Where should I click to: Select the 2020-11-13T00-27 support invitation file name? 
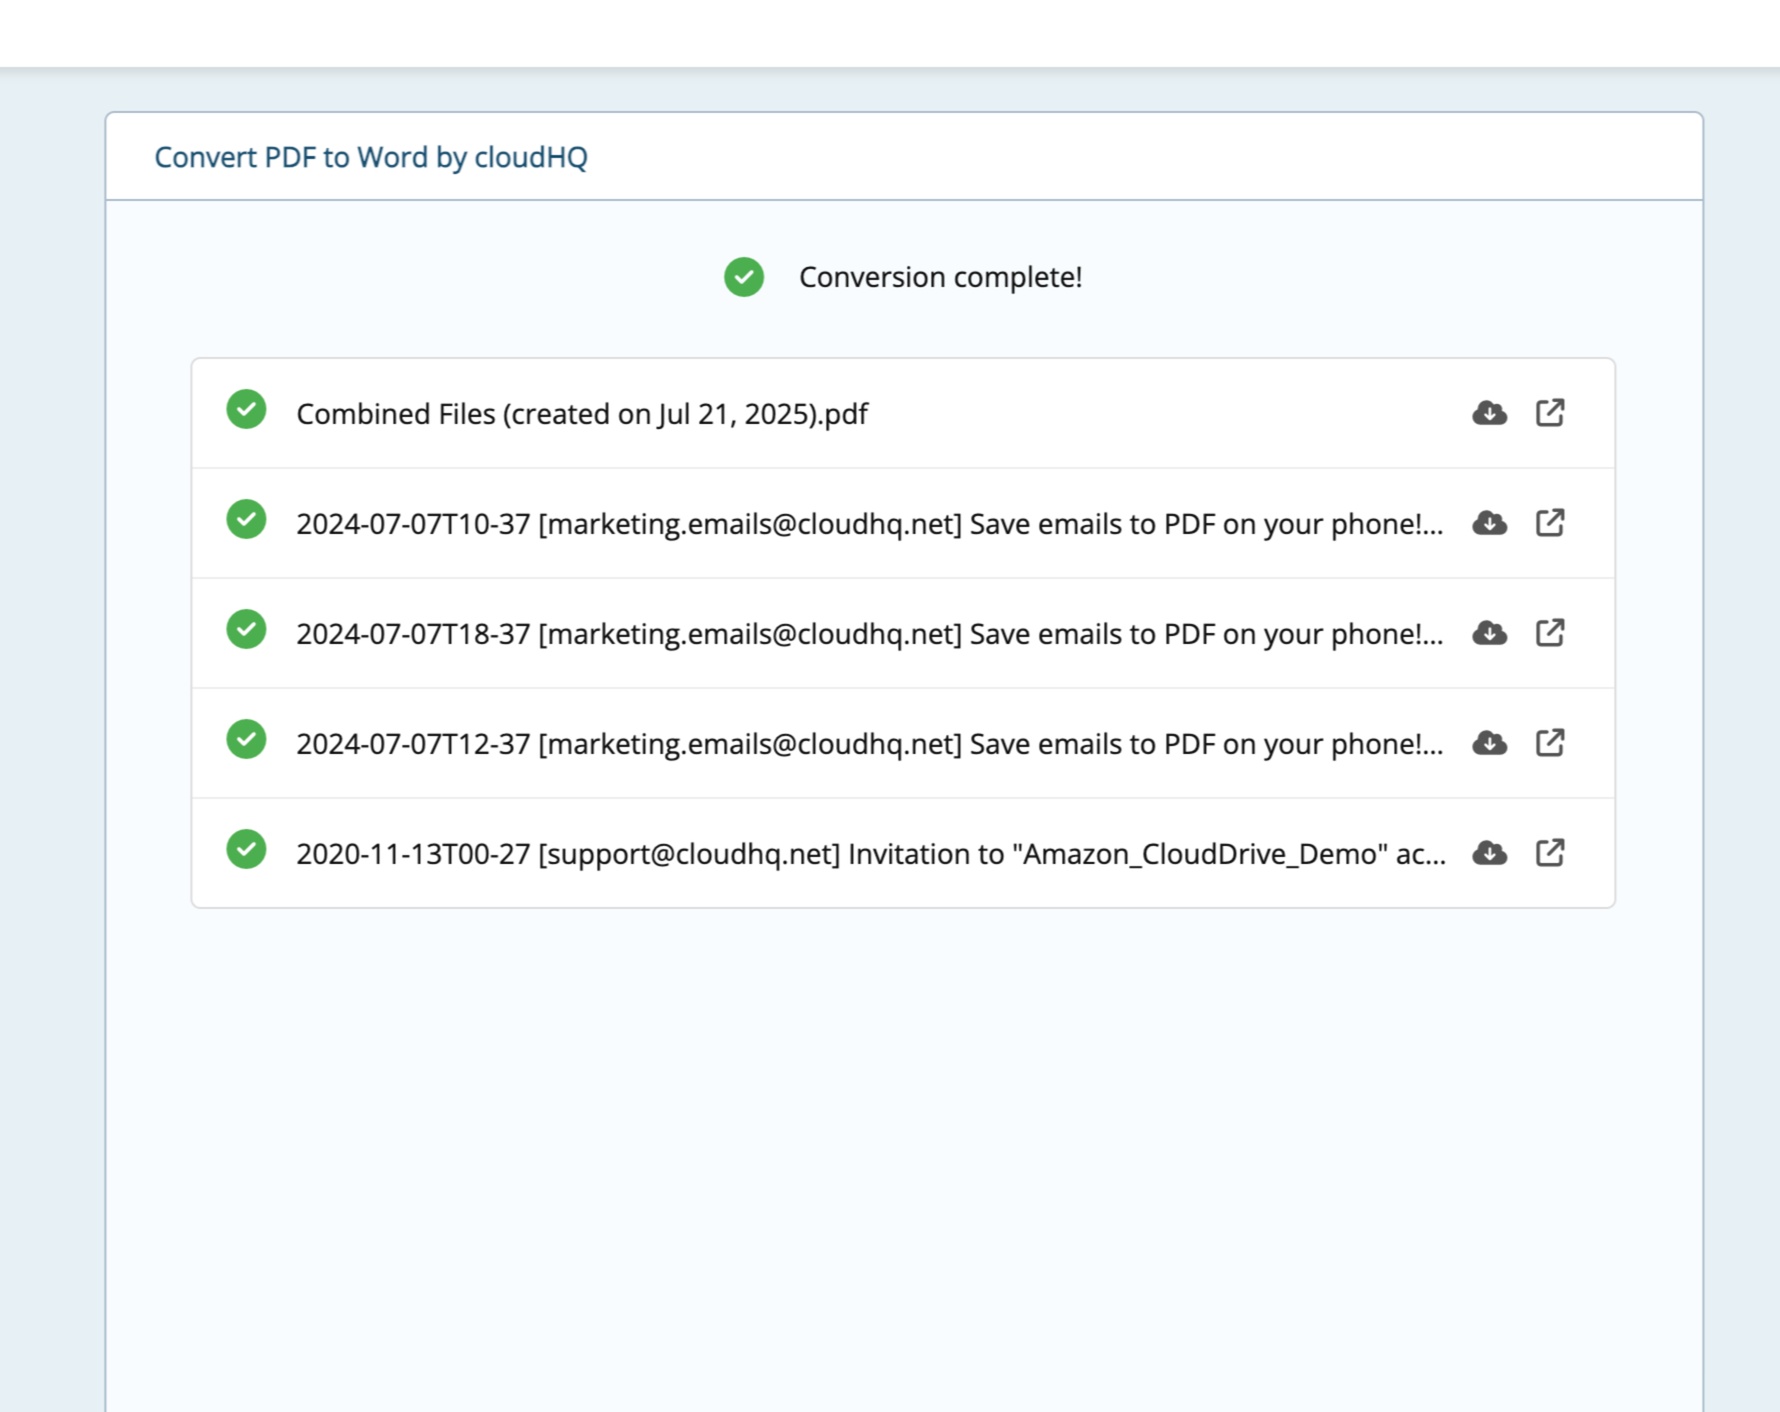click(x=871, y=854)
